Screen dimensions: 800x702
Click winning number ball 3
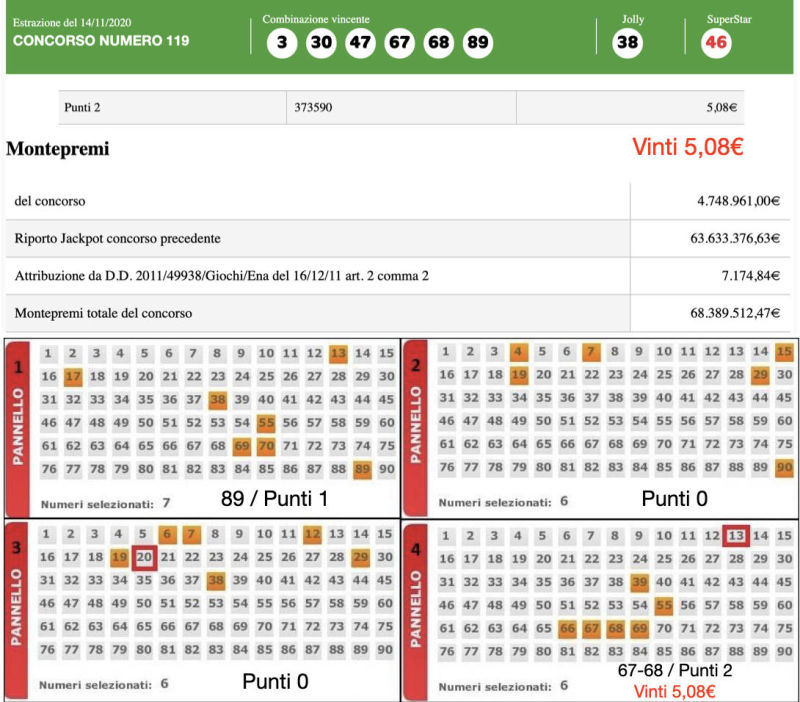[x=283, y=43]
